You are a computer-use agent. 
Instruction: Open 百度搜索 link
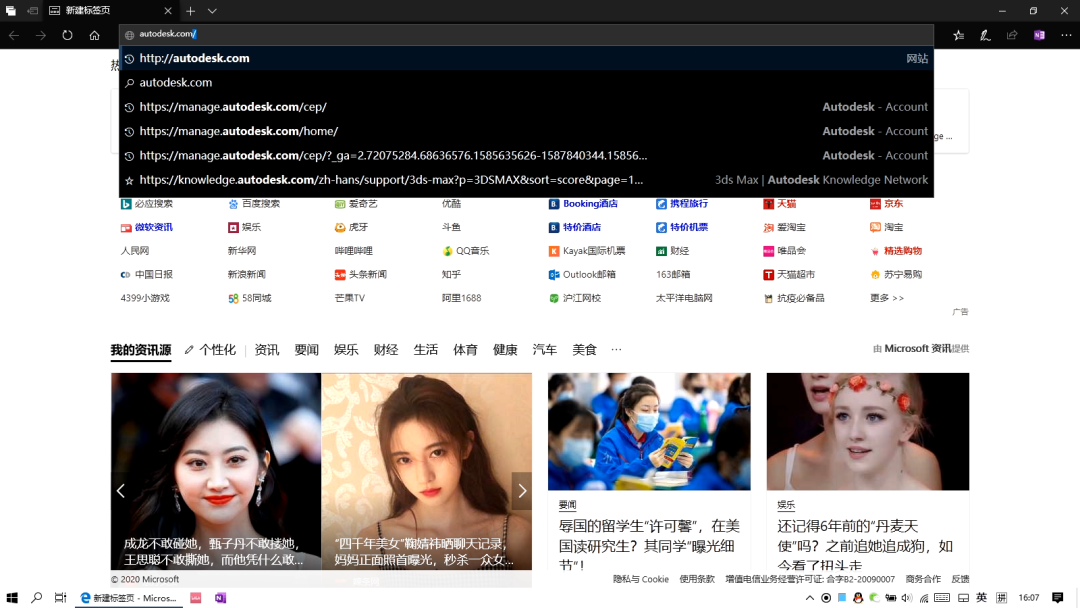point(254,204)
